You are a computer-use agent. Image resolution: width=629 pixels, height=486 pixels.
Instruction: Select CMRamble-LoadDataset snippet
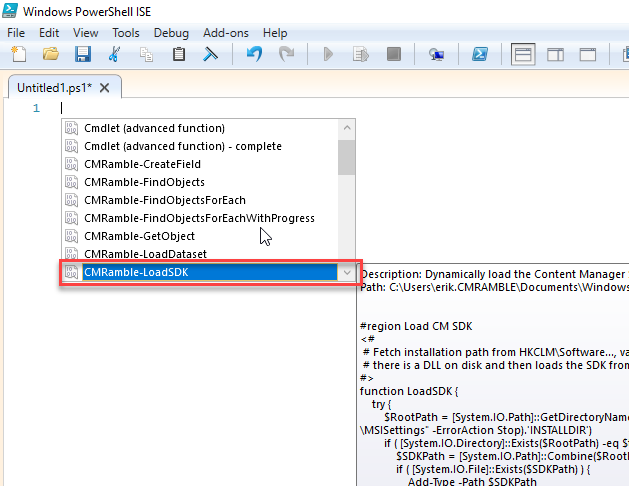coord(145,254)
